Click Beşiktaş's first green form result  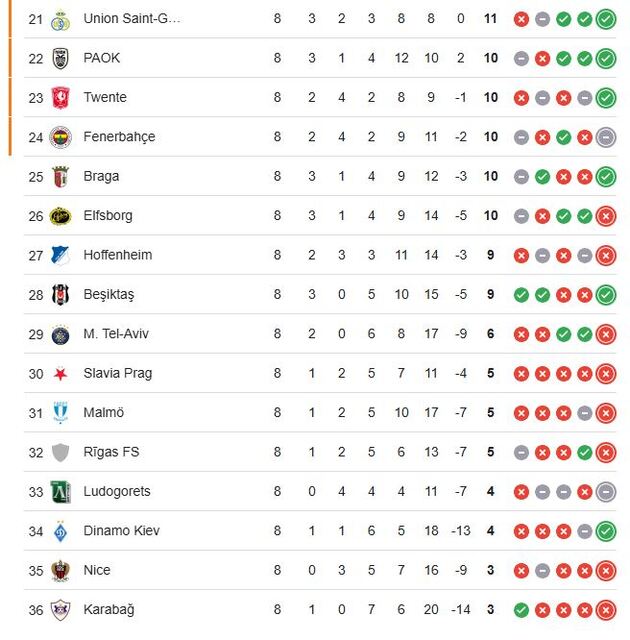pos(521,295)
